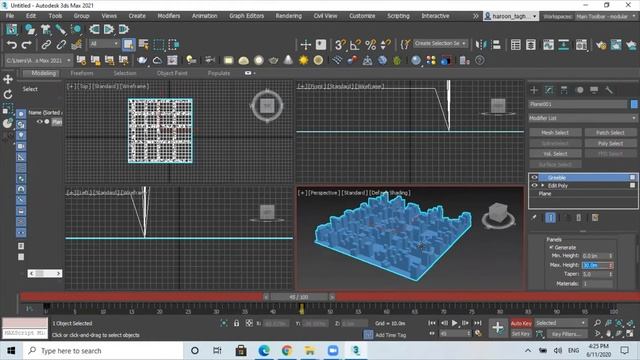The image size is (640, 360).
Task: Open Render Setup teapot icon
Action: click(601, 44)
